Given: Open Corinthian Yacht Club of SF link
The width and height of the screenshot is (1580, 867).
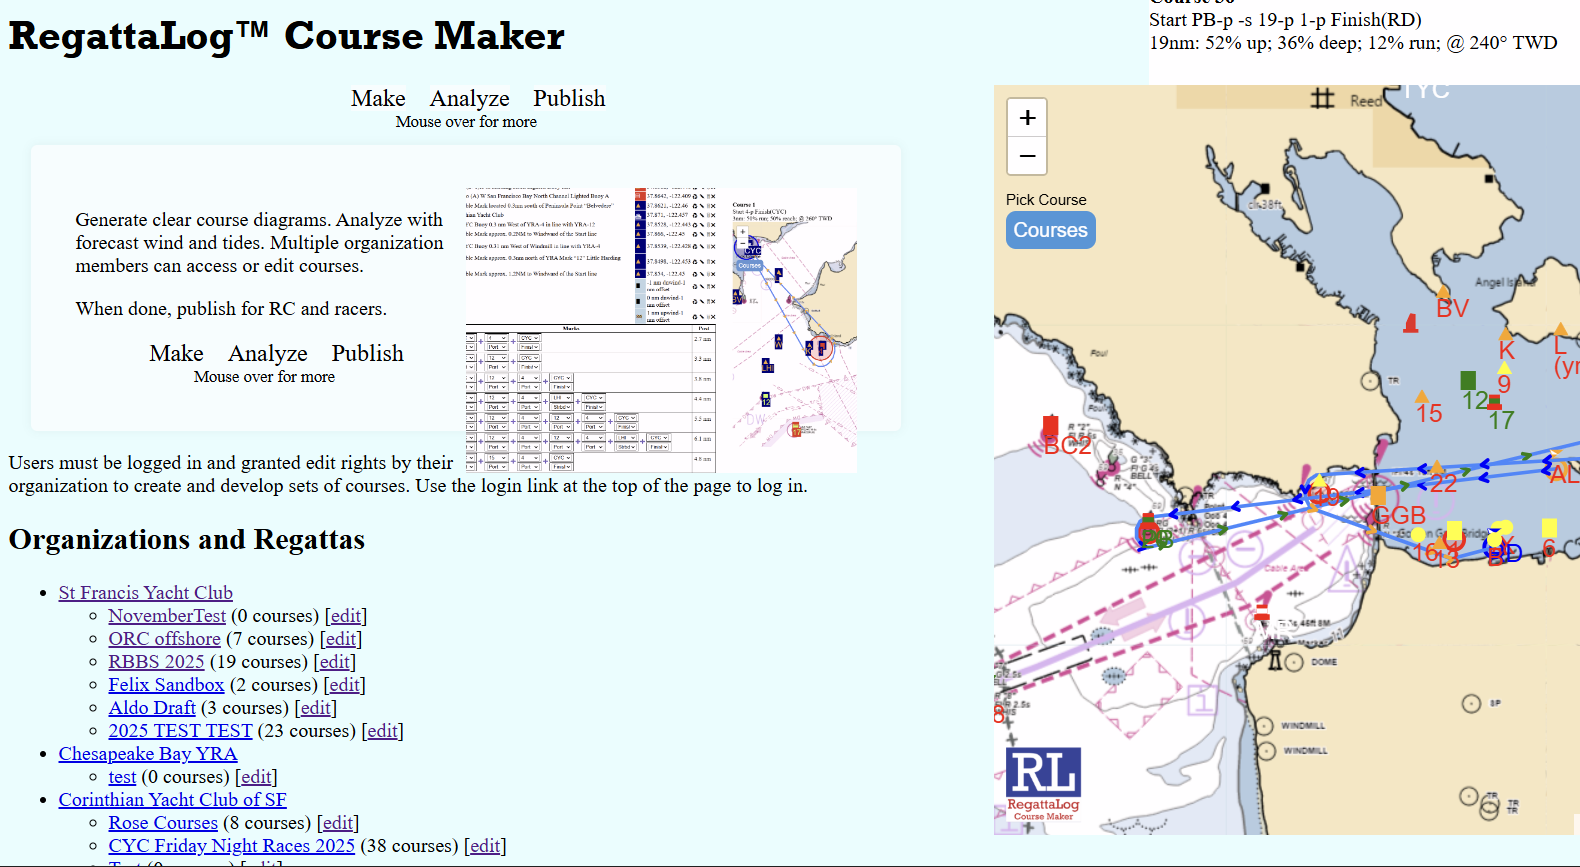Looking at the screenshot, I should click(x=173, y=800).
